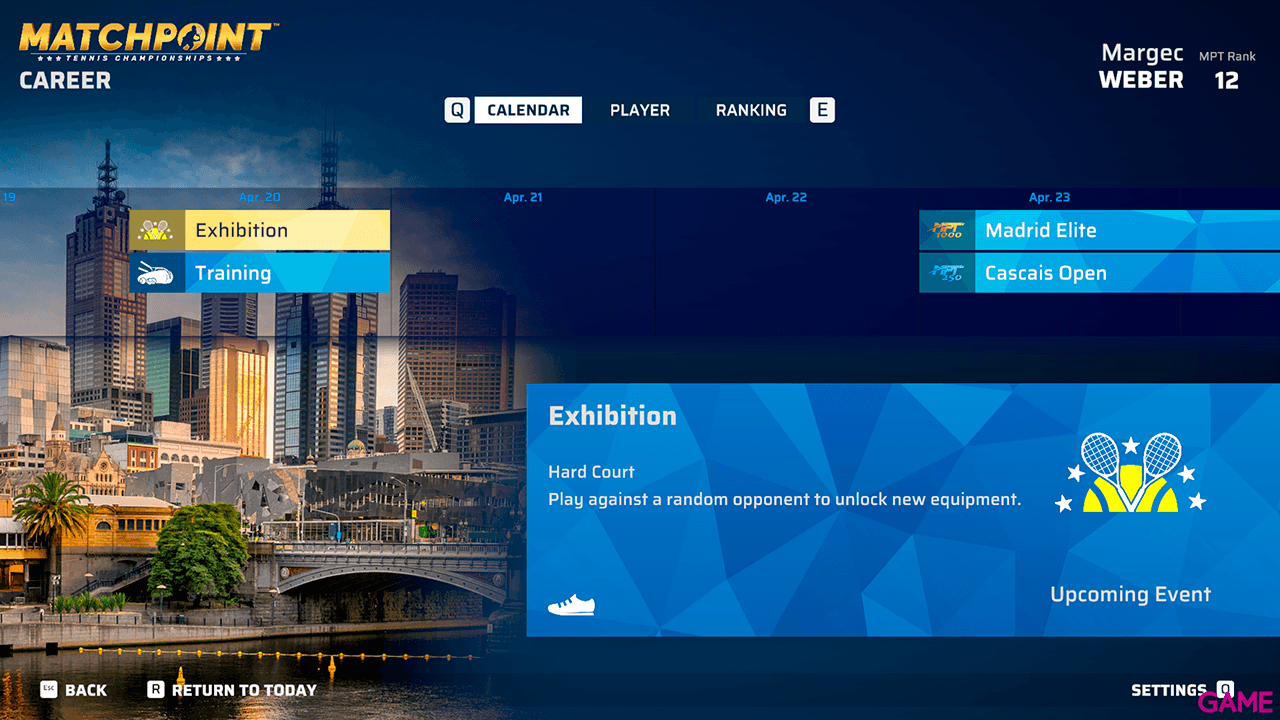
Task: Open the Player tab
Action: coord(640,110)
